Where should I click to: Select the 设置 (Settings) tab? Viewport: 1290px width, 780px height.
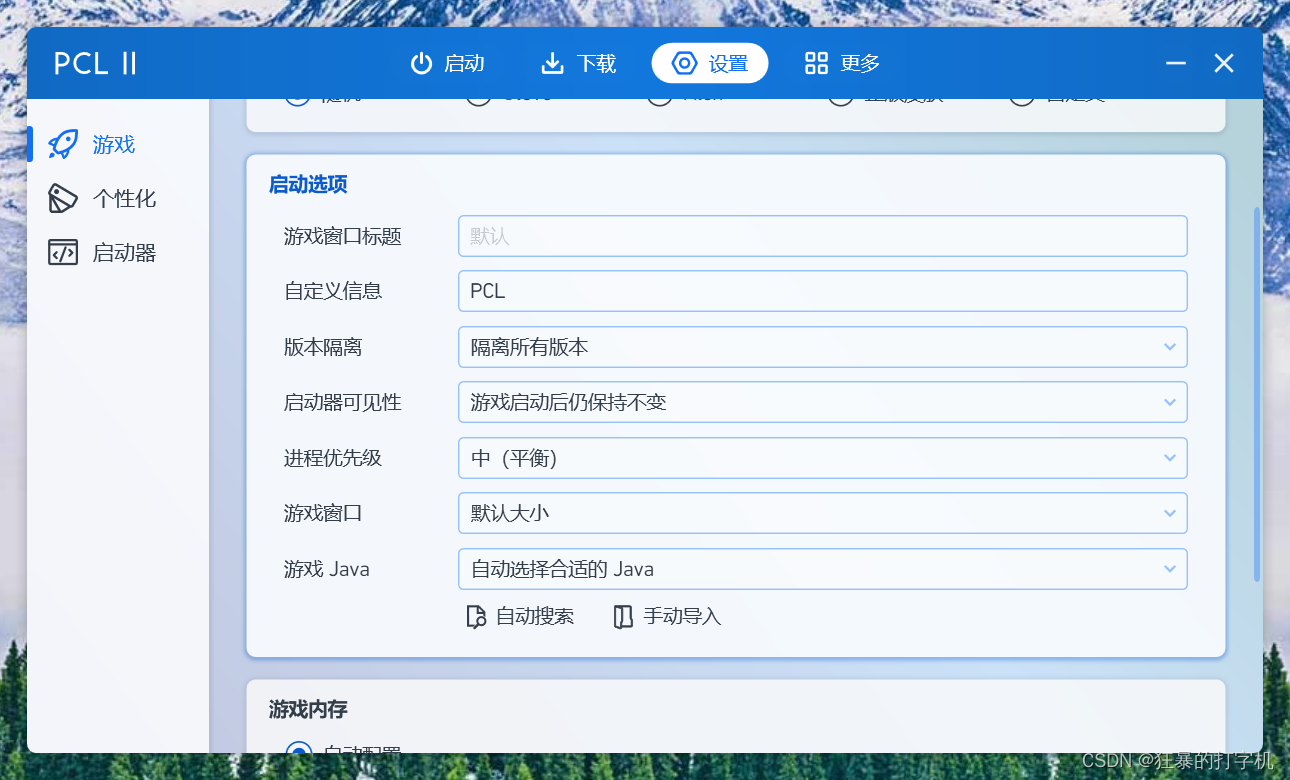(710, 63)
